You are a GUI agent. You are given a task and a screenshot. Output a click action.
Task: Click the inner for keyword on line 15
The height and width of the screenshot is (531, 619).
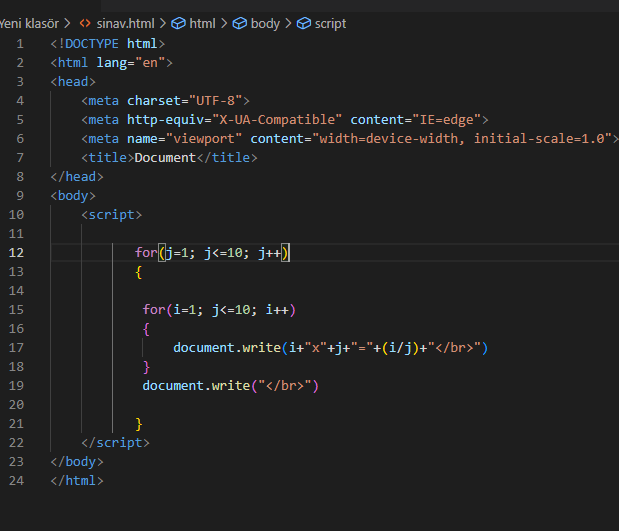pyautogui.click(x=154, y=310)
